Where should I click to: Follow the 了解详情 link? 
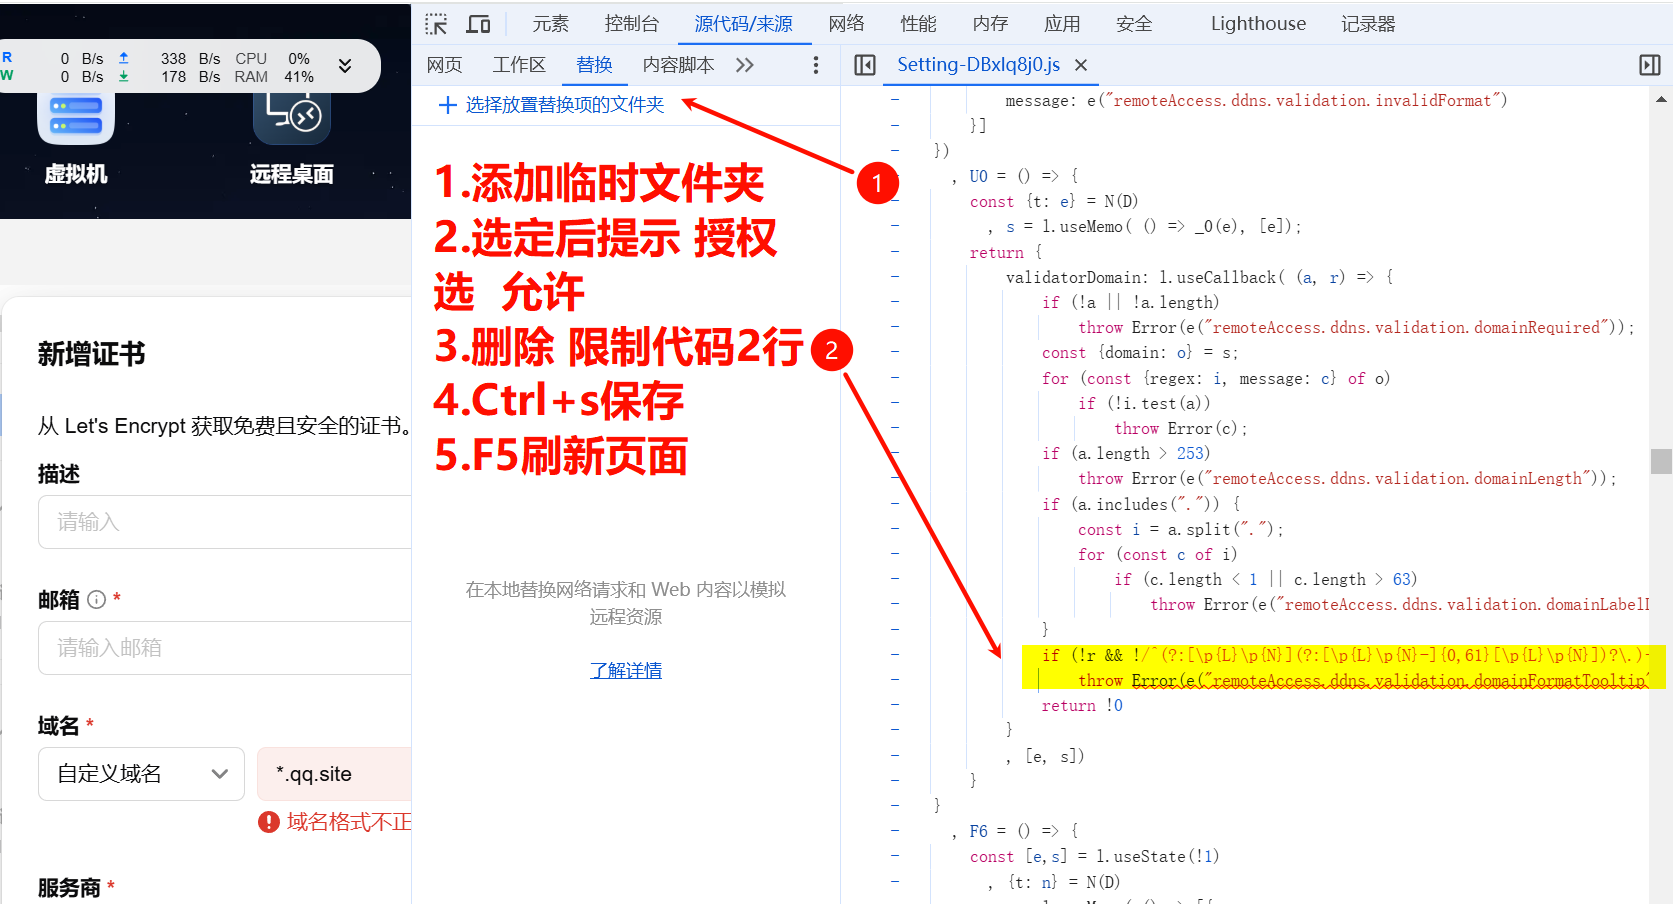point(626,670)
